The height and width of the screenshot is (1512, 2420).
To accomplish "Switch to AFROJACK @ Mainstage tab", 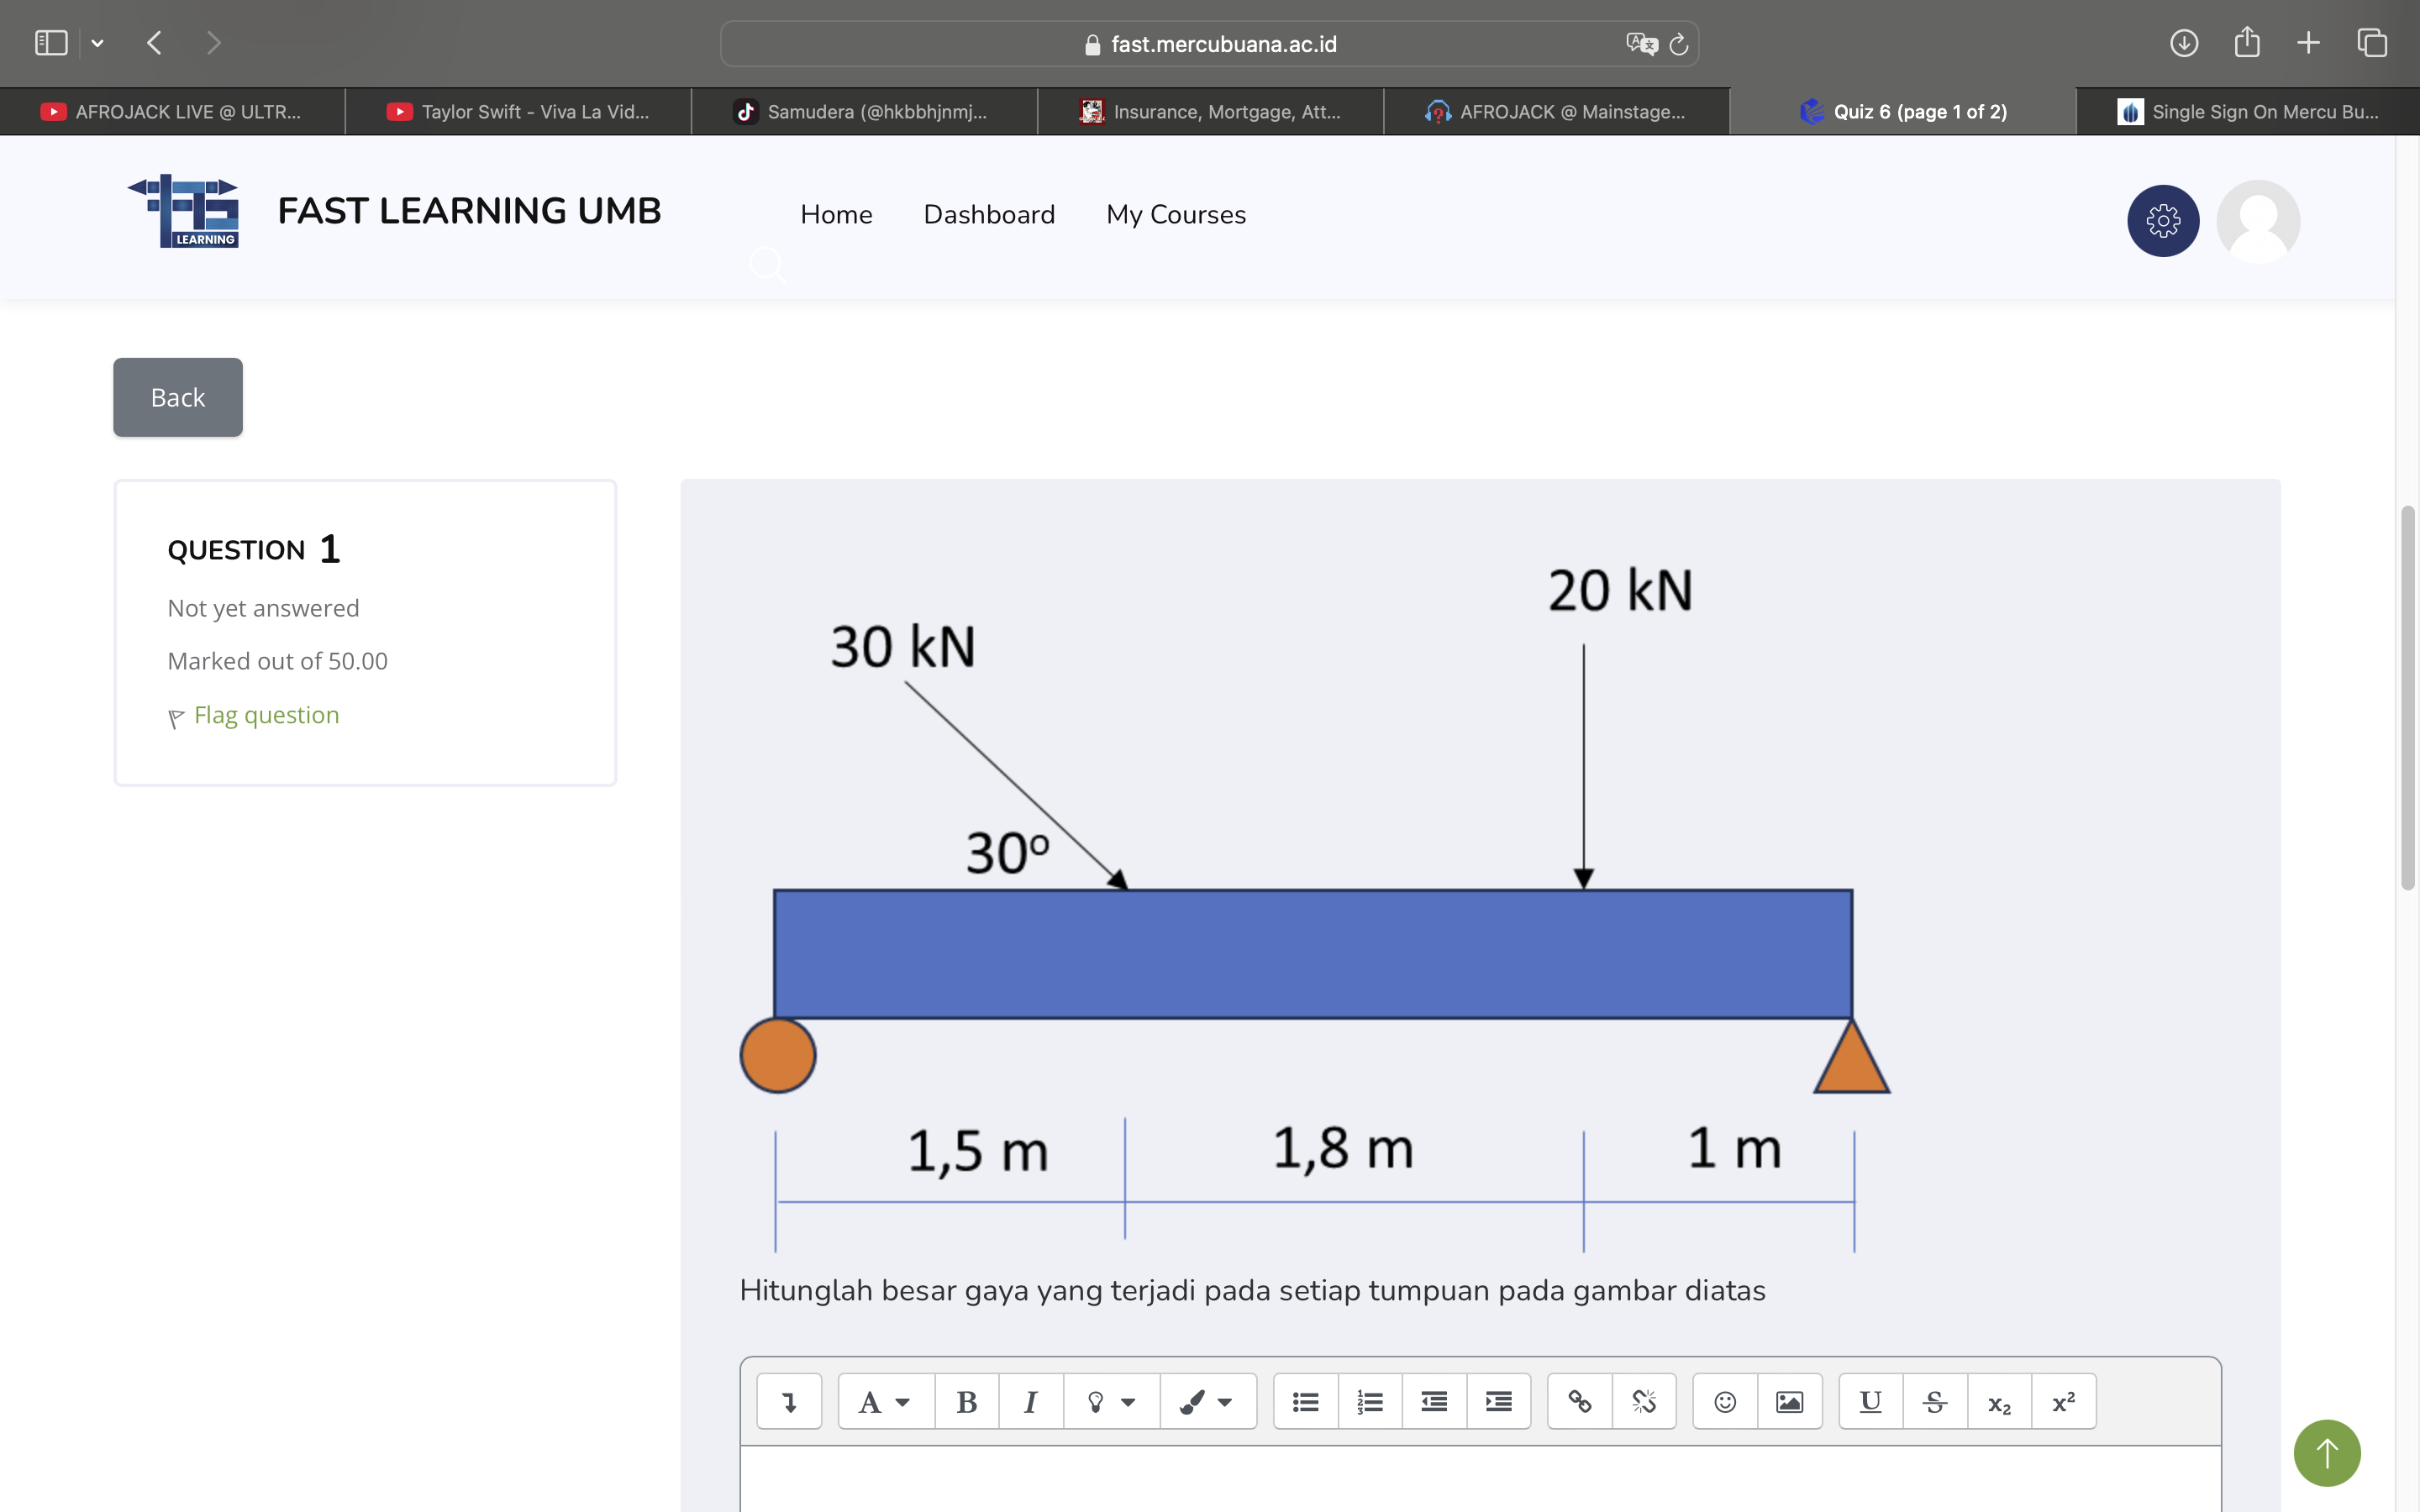I will (x=1556, y=112).
